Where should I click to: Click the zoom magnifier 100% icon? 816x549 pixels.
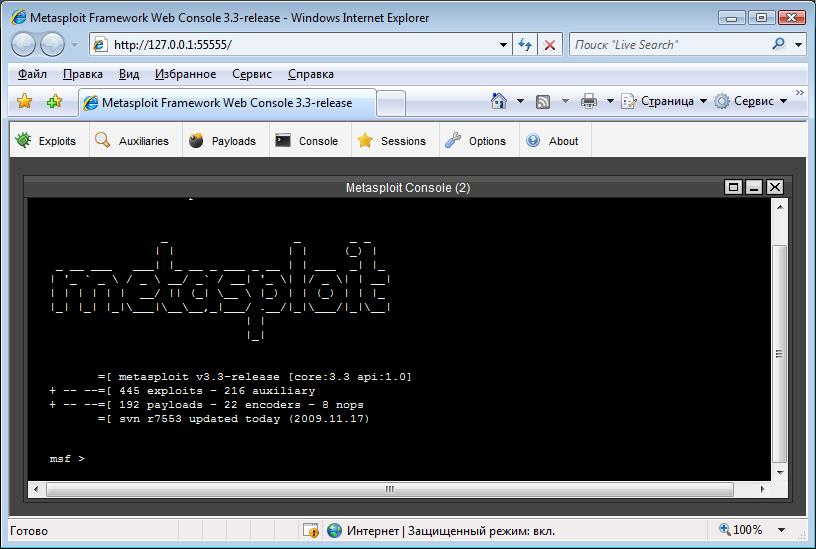point(724,530)
